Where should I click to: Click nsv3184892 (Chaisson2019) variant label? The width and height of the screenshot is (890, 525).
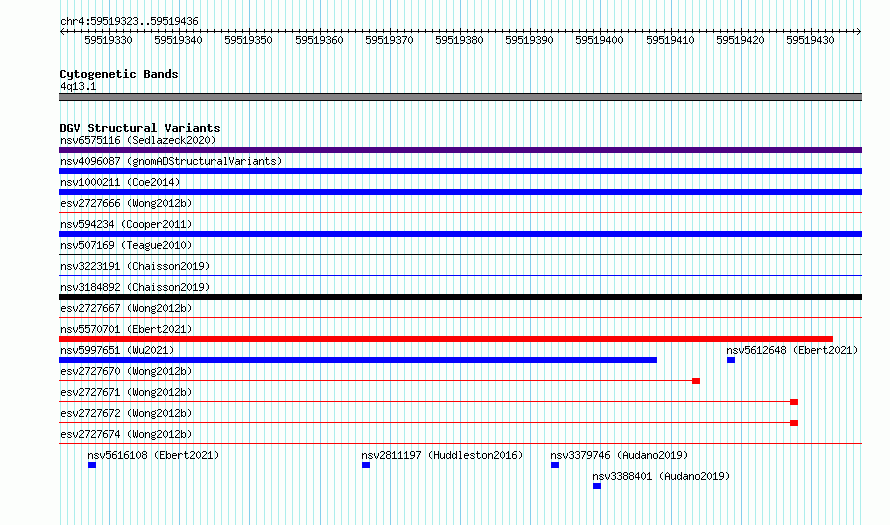(x=135, y=287)
